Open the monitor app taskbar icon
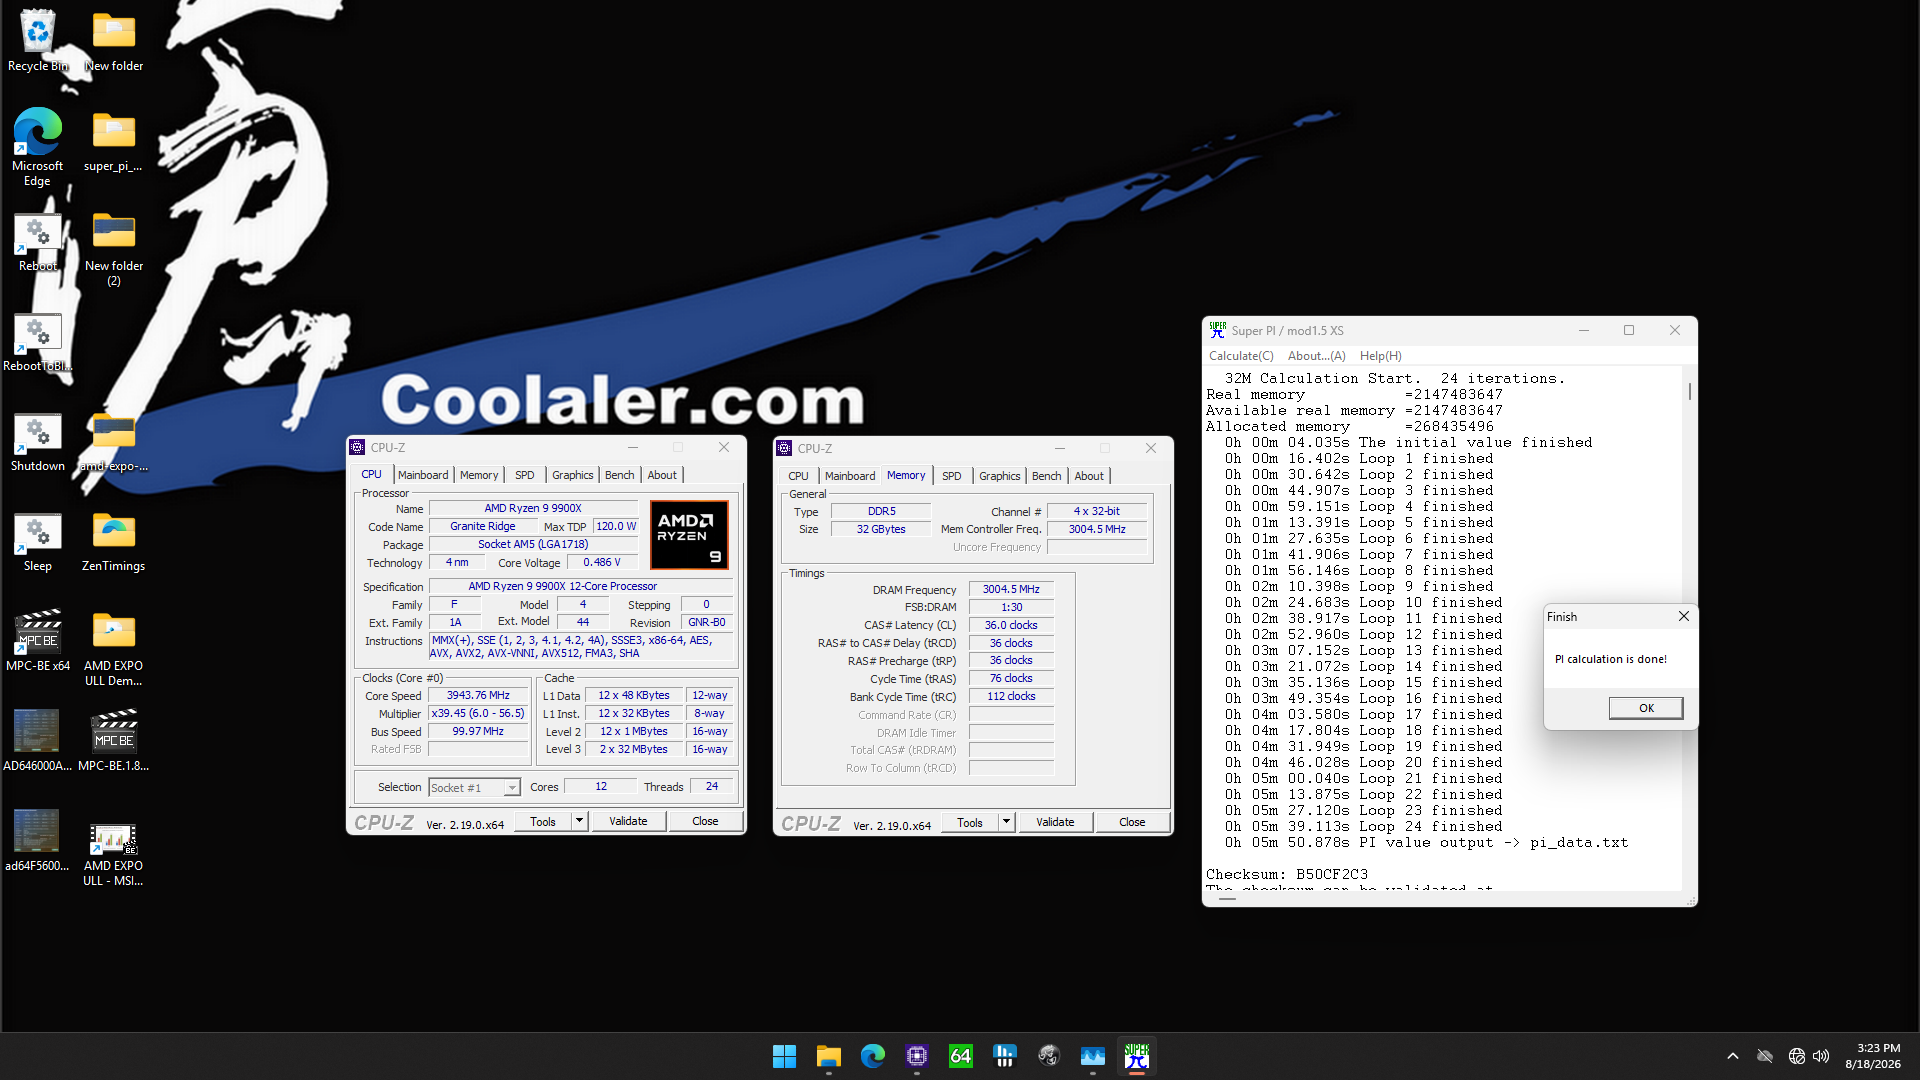This screenshot has width=1920, height=1080. [x=1092, y=1056]
